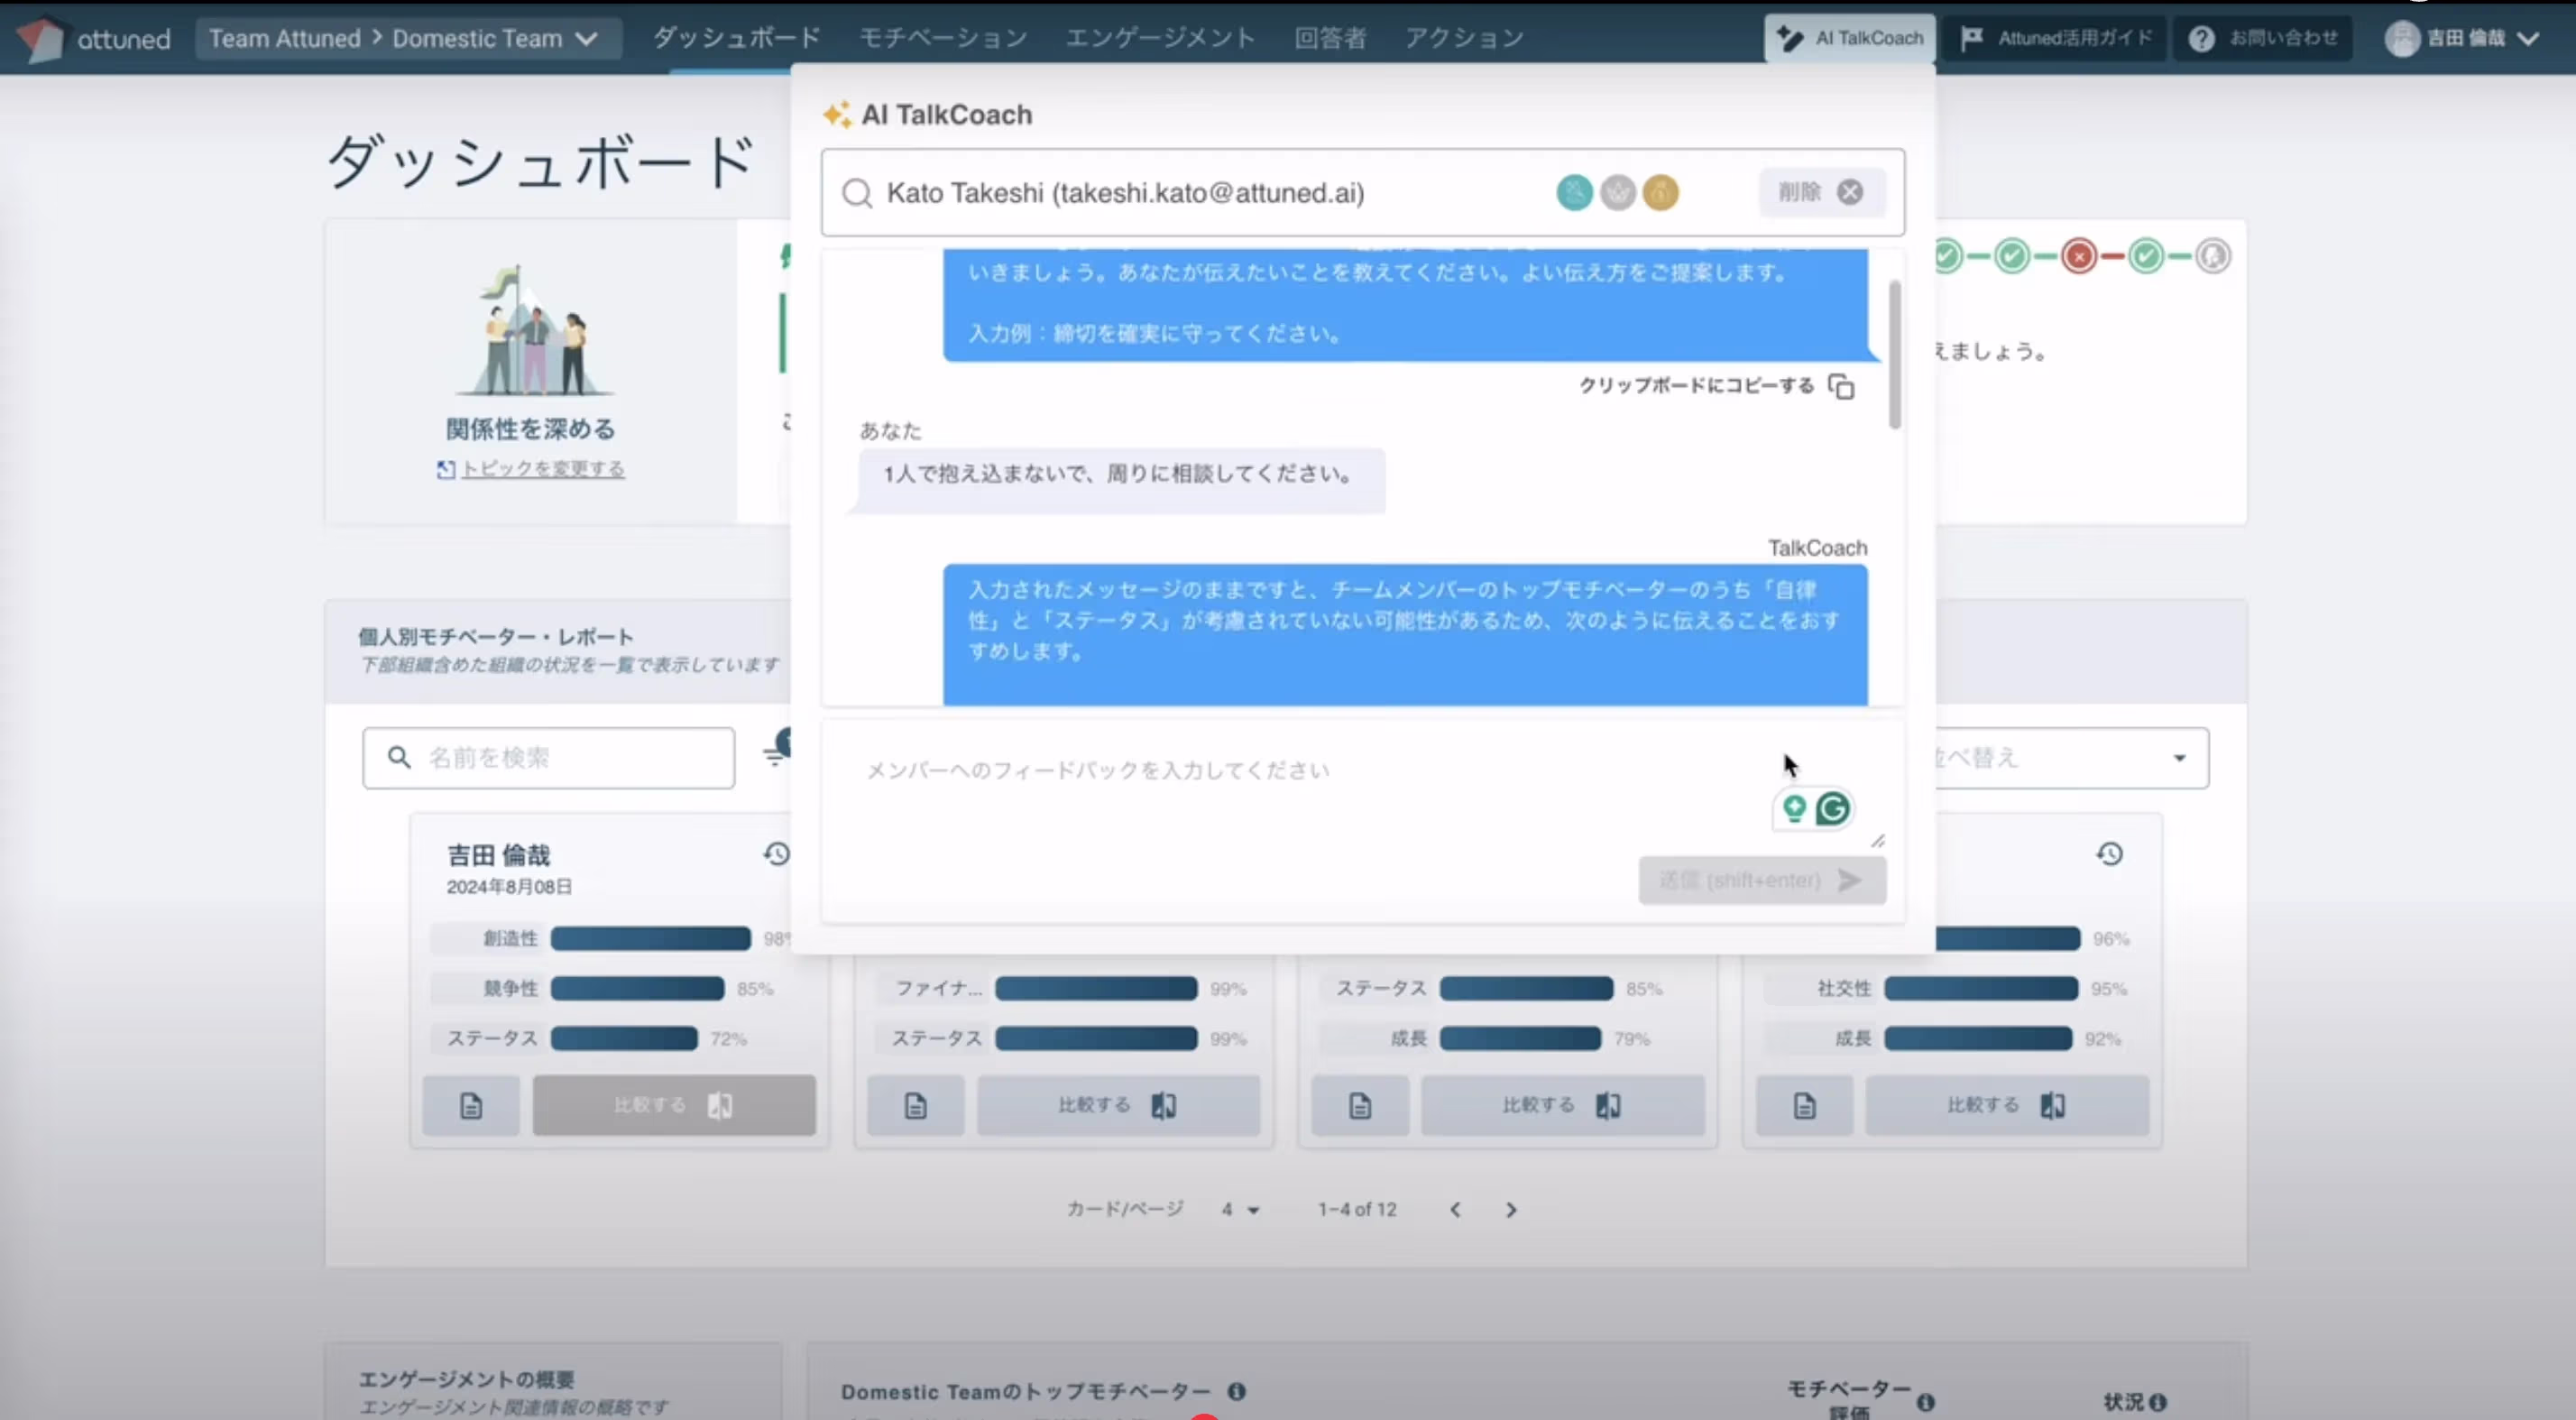Click the red failed step circle
This screenshot has width=2576, height=1420.
point(2079,256)
